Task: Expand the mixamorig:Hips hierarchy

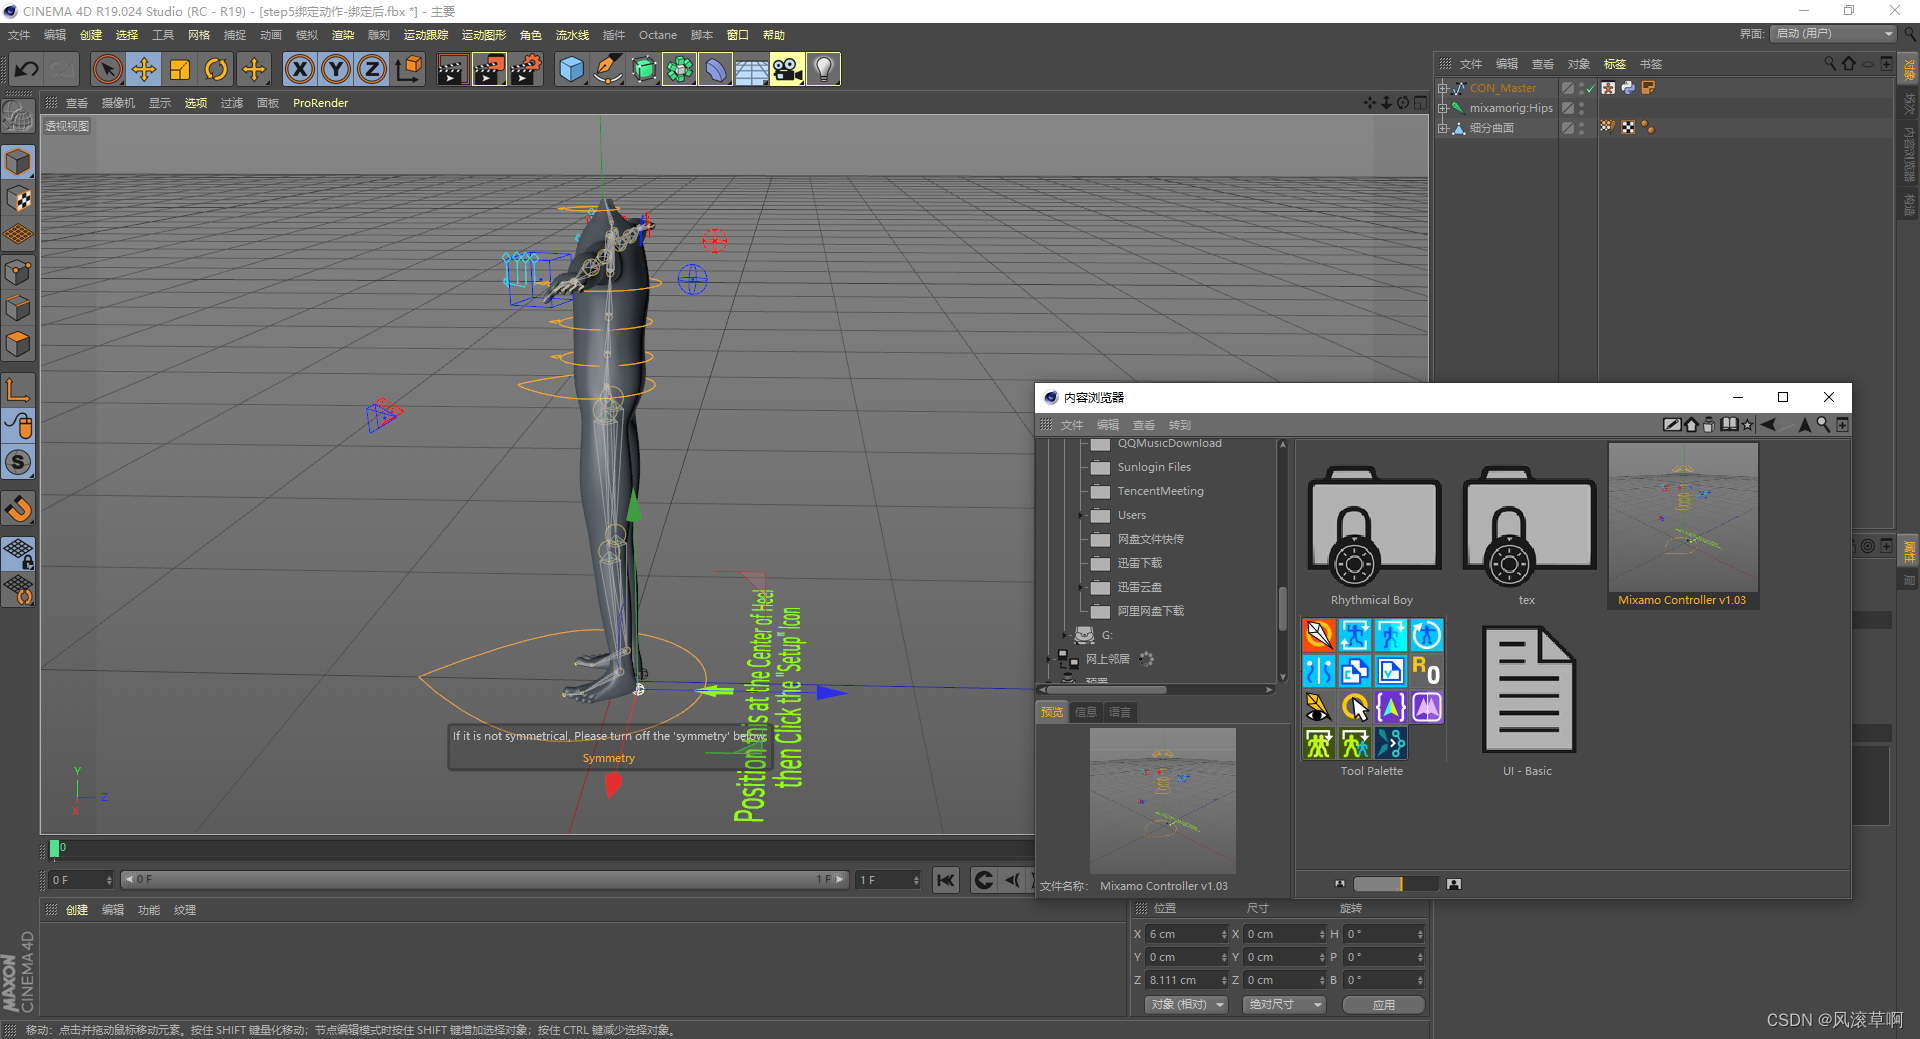Action: point(1442,108)
